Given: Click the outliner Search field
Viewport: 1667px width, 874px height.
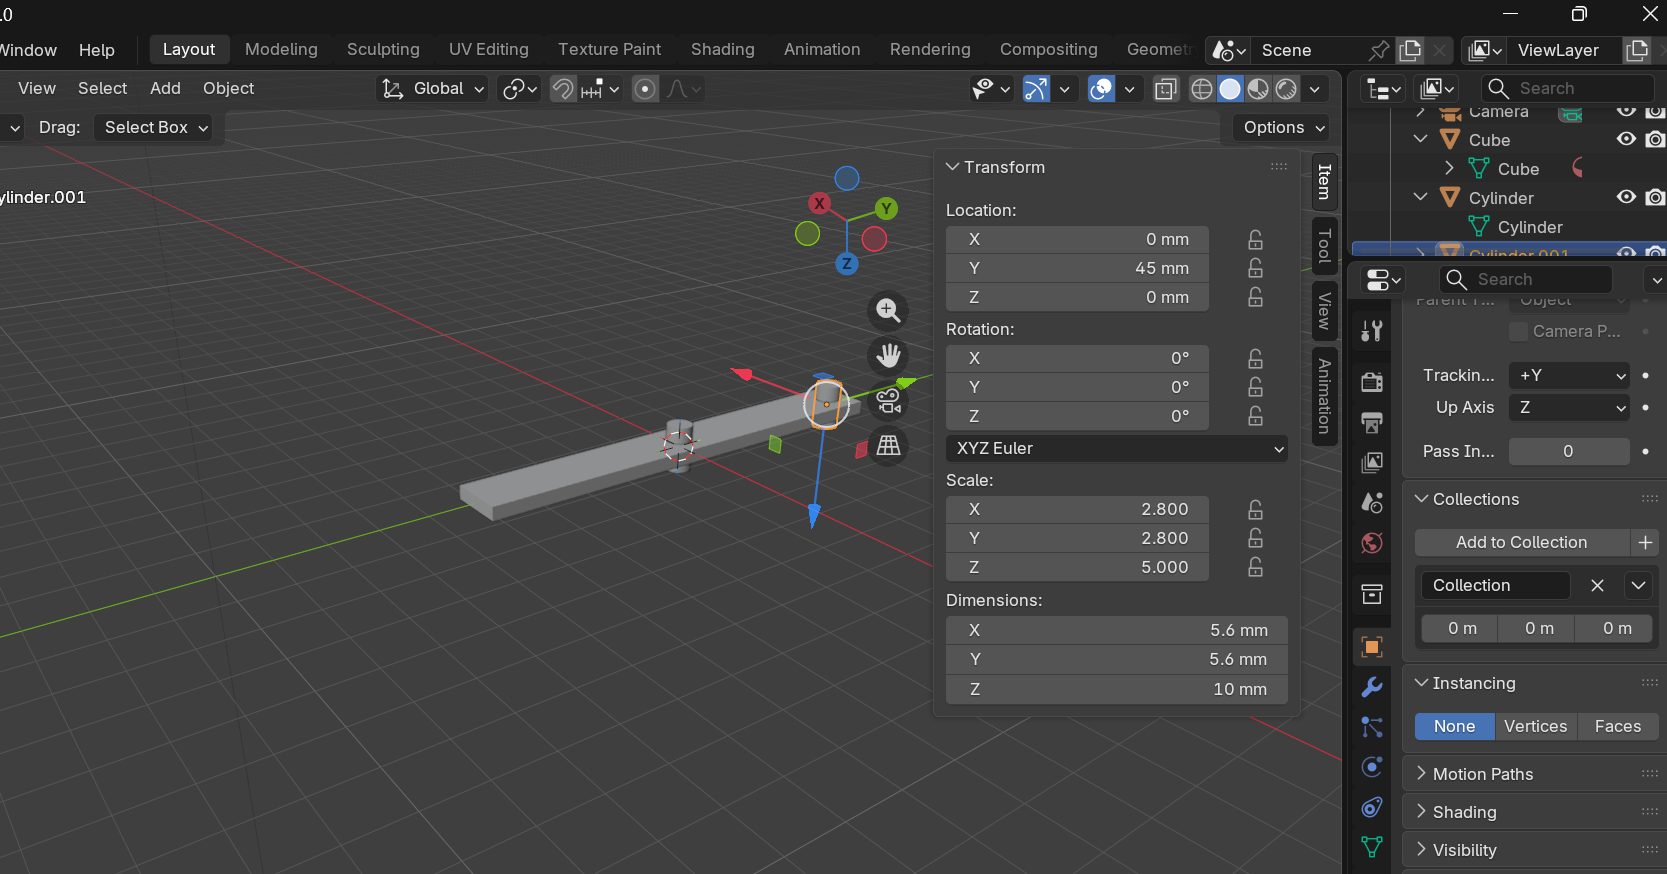Looking at the screenshot, I should (x=1567, y=88).
